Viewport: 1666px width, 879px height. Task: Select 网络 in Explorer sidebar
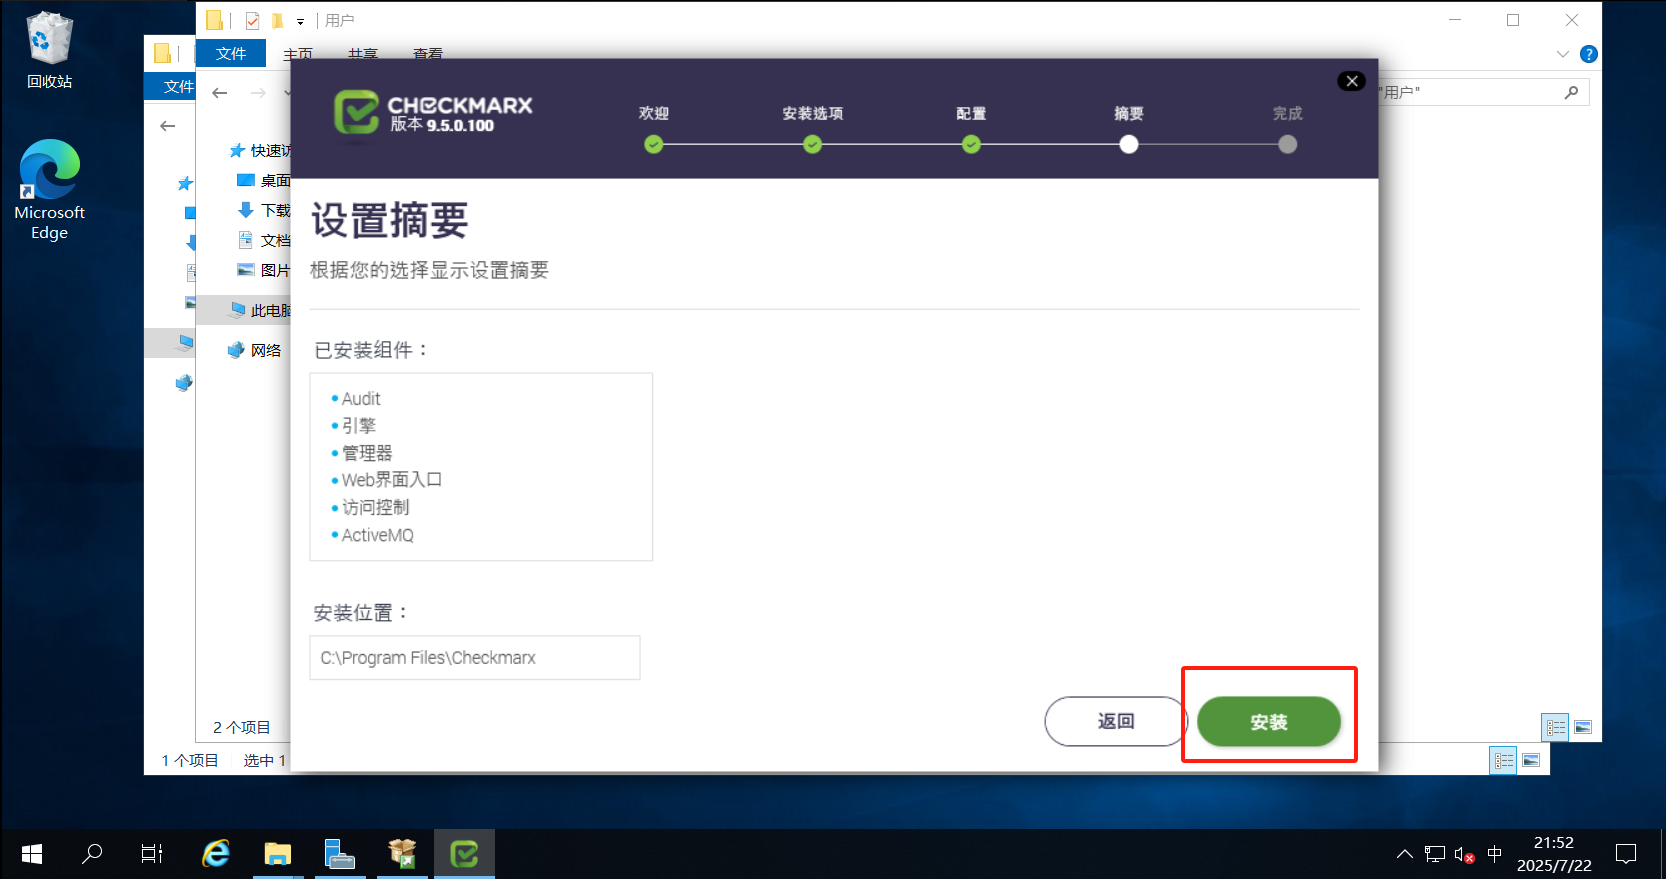255,350
